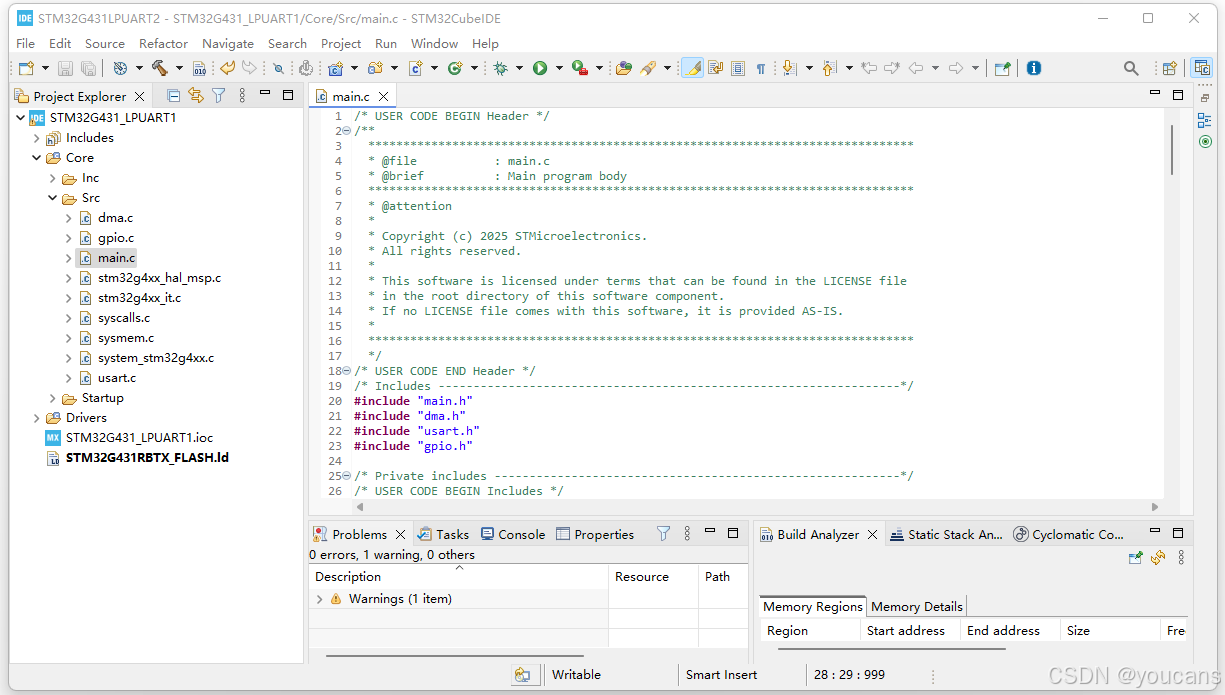Click the Open Perspective icon
Viewport: 1225px width, 695px height.
[1168, 68]
